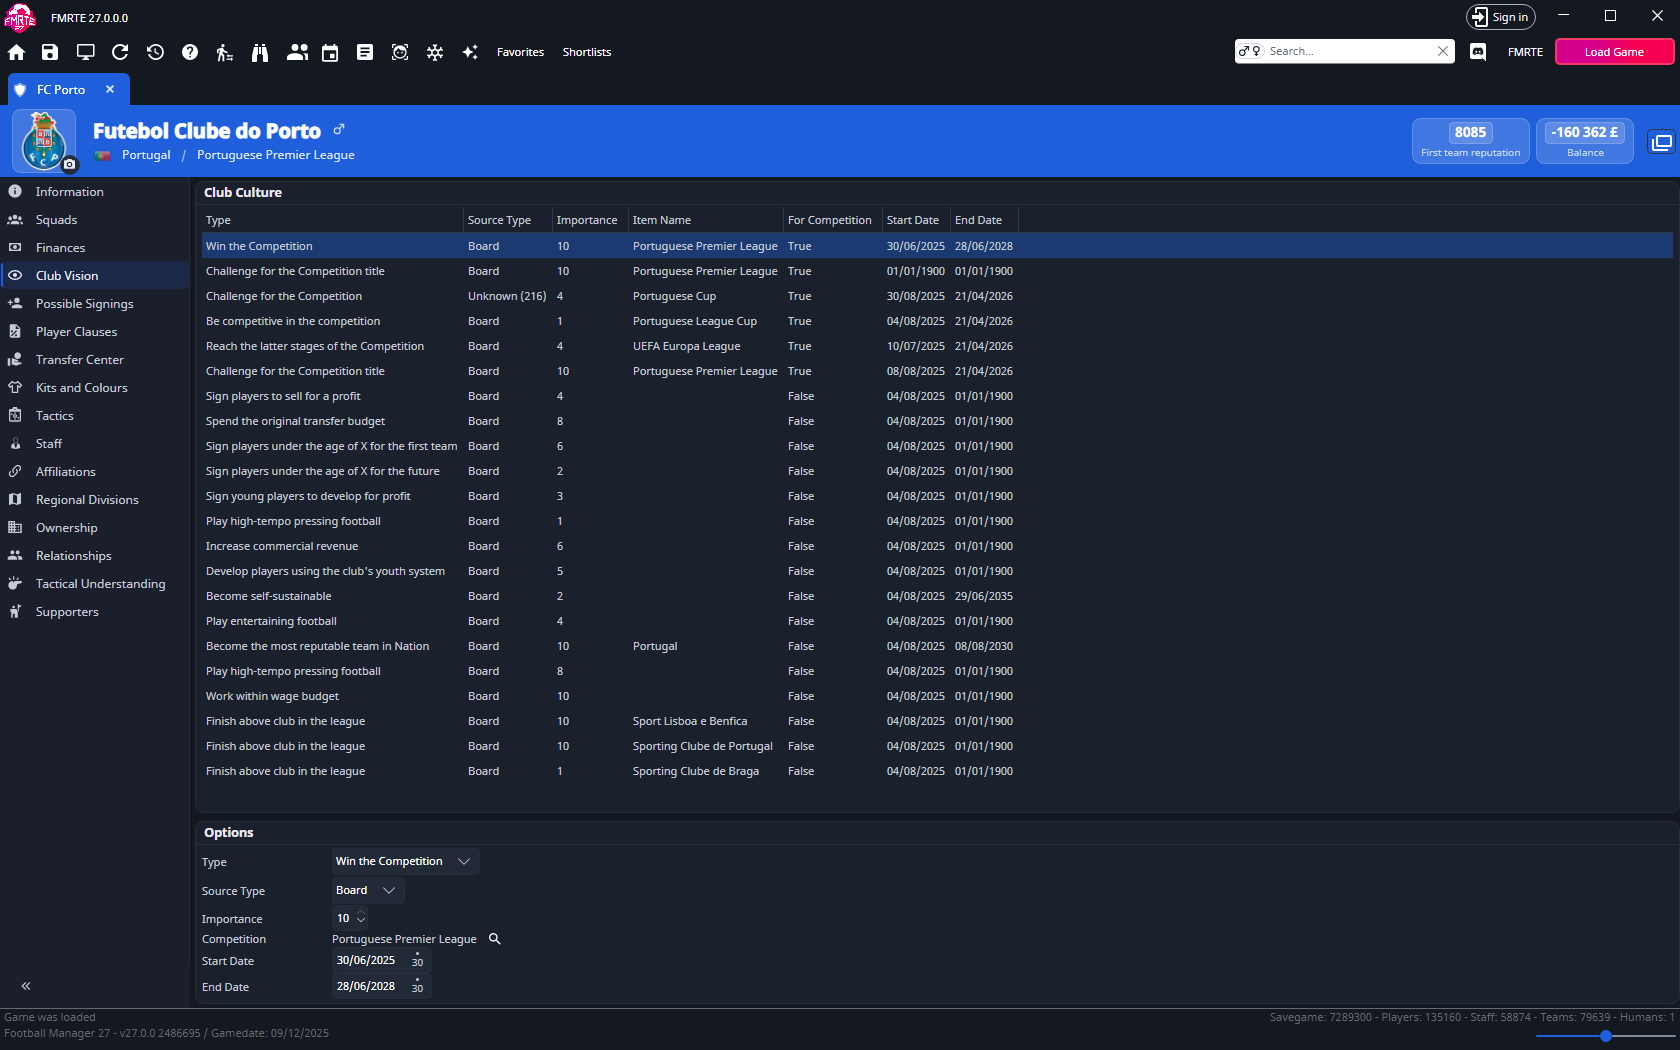Click the windows stack icon beside Balance
This screenshot has height=1050, width=1680.
(x=1661, y=142)
